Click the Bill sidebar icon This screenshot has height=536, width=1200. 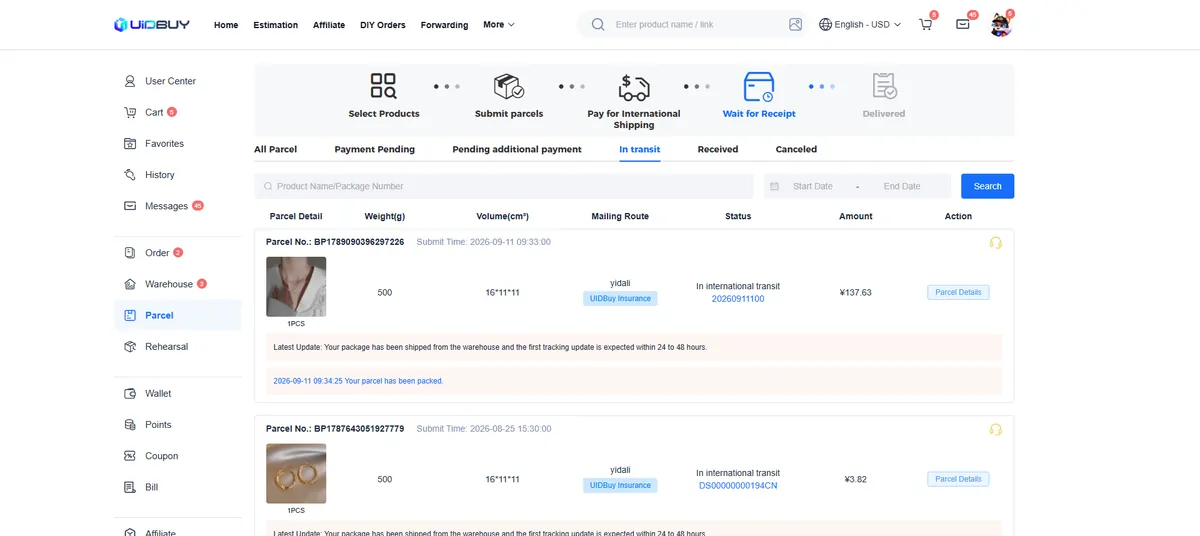pyautogui.click(x=130, y=487)
